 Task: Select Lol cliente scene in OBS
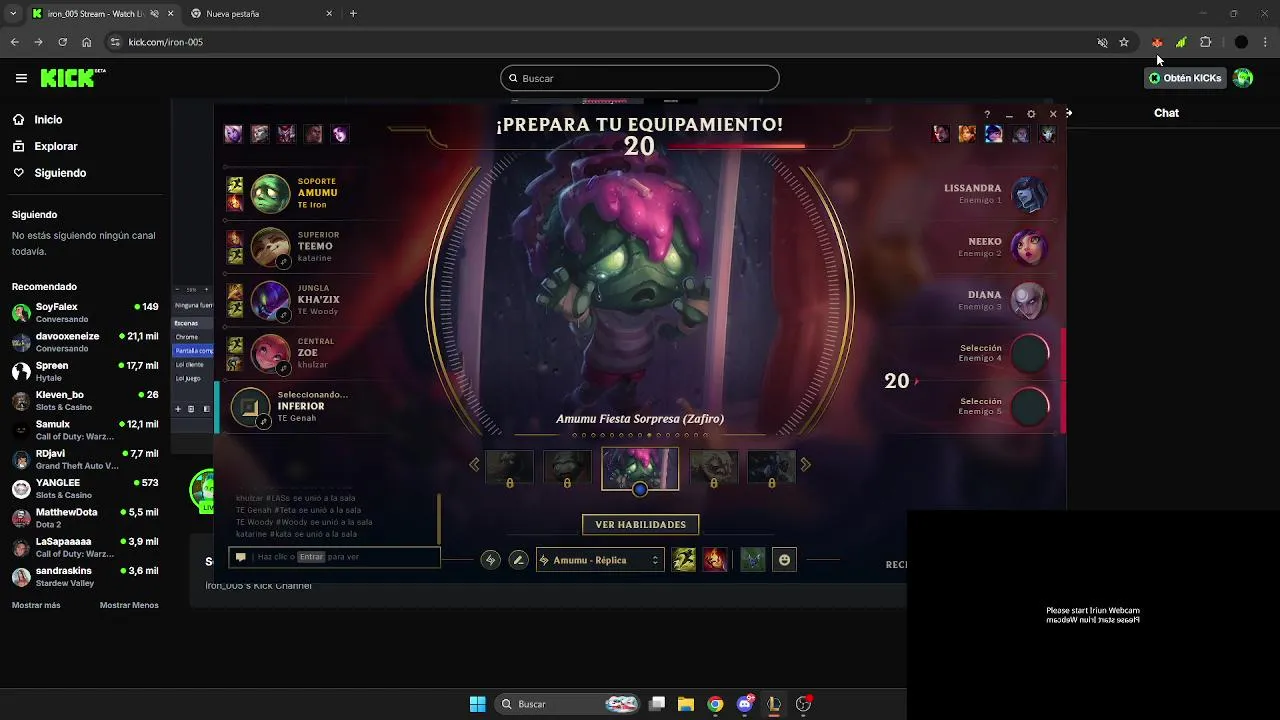point(188,365)
